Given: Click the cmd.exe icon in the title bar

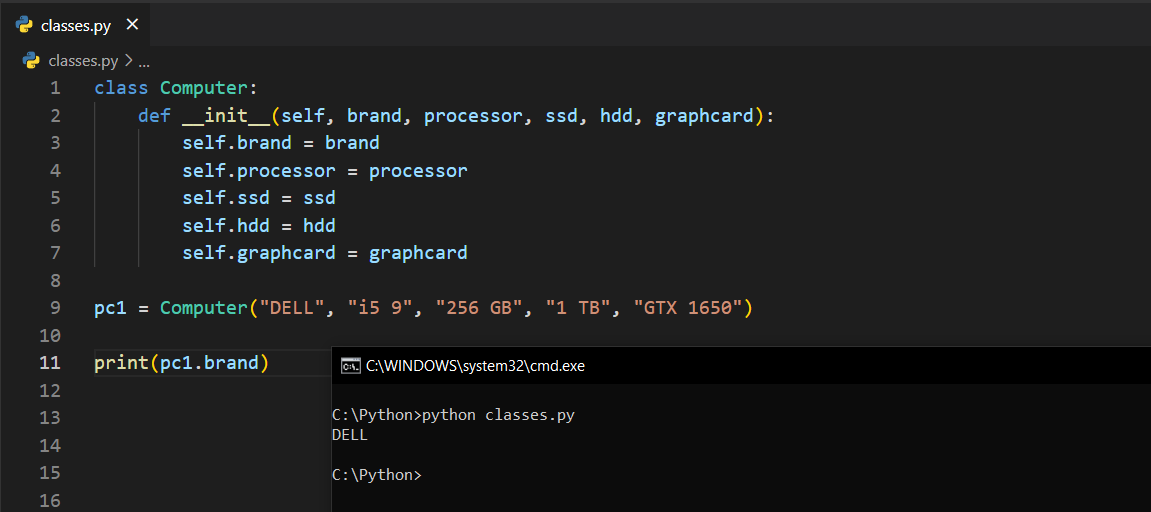Looking at the screenshot, I should pos(350,366).
